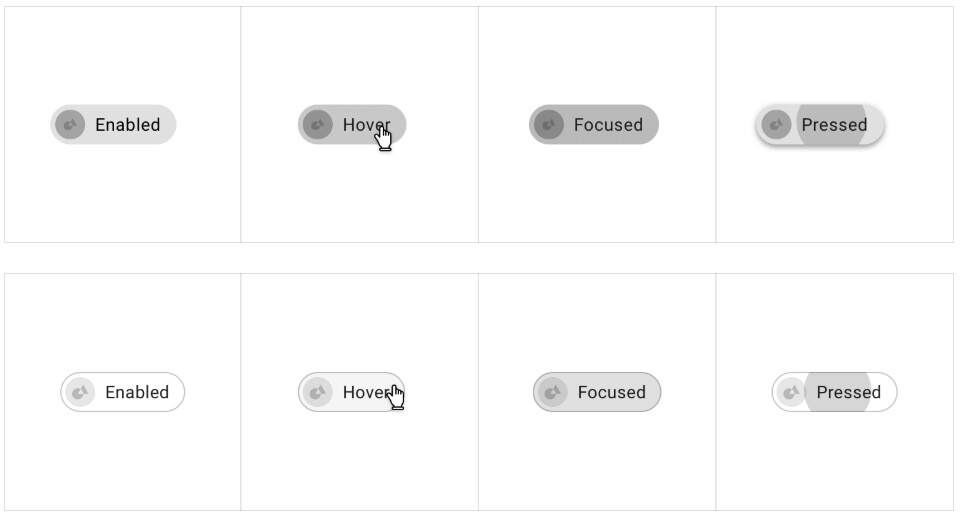Click the avatar icon in the filled Pressed chip
This screenshot has height=515, width=961.
(776, 125)
